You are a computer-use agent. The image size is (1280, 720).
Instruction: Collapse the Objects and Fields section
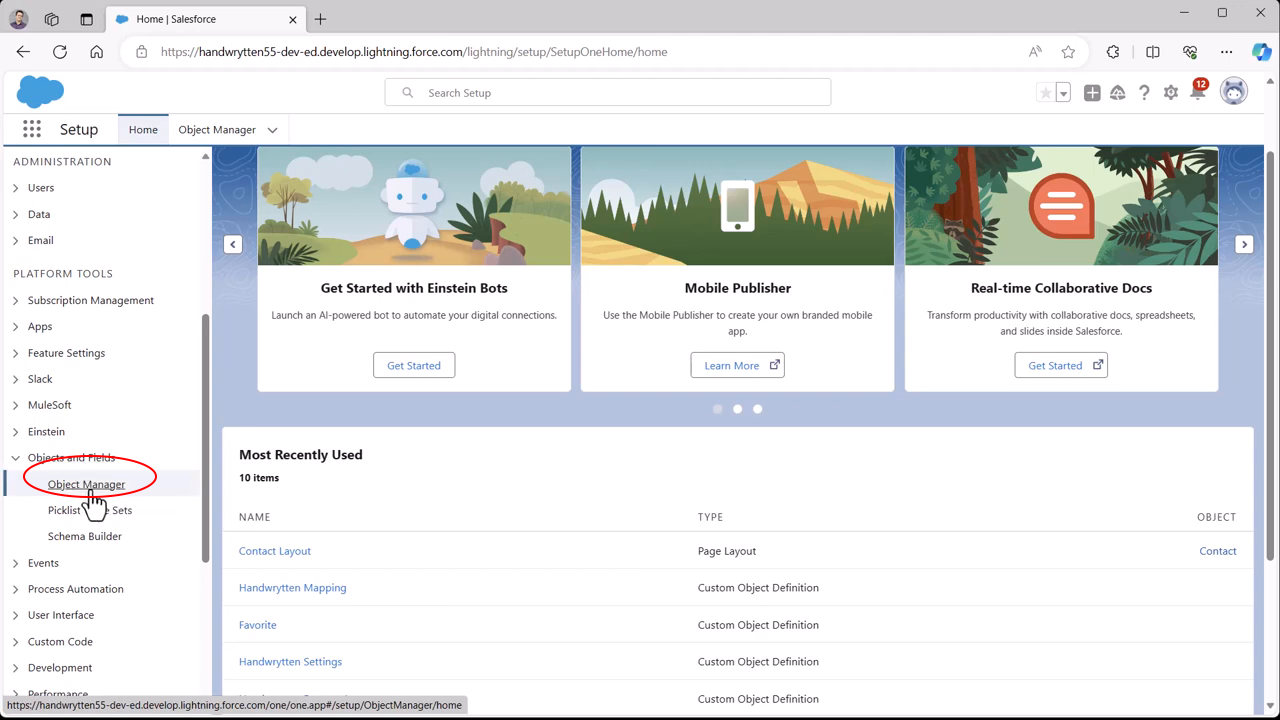click(x=16, y=458)
